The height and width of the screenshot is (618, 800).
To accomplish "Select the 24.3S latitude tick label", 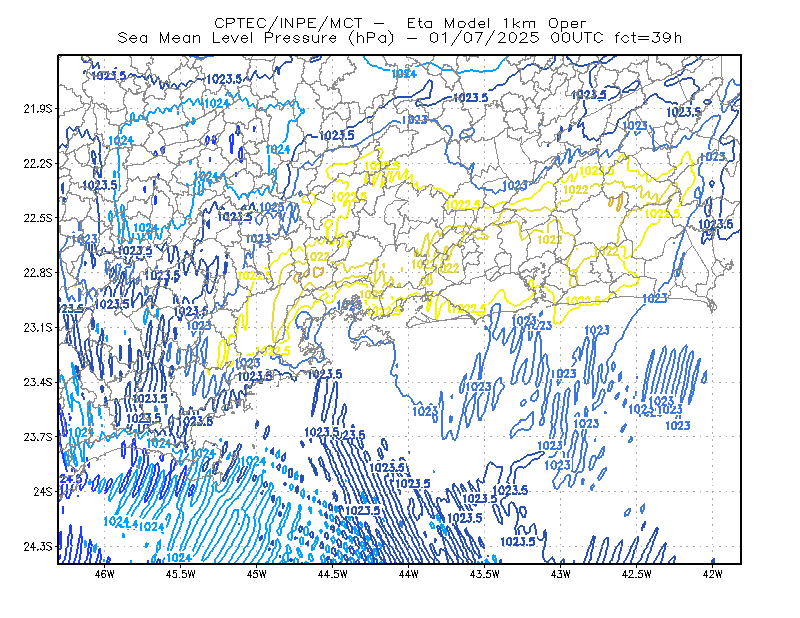I will pos(38,547).
